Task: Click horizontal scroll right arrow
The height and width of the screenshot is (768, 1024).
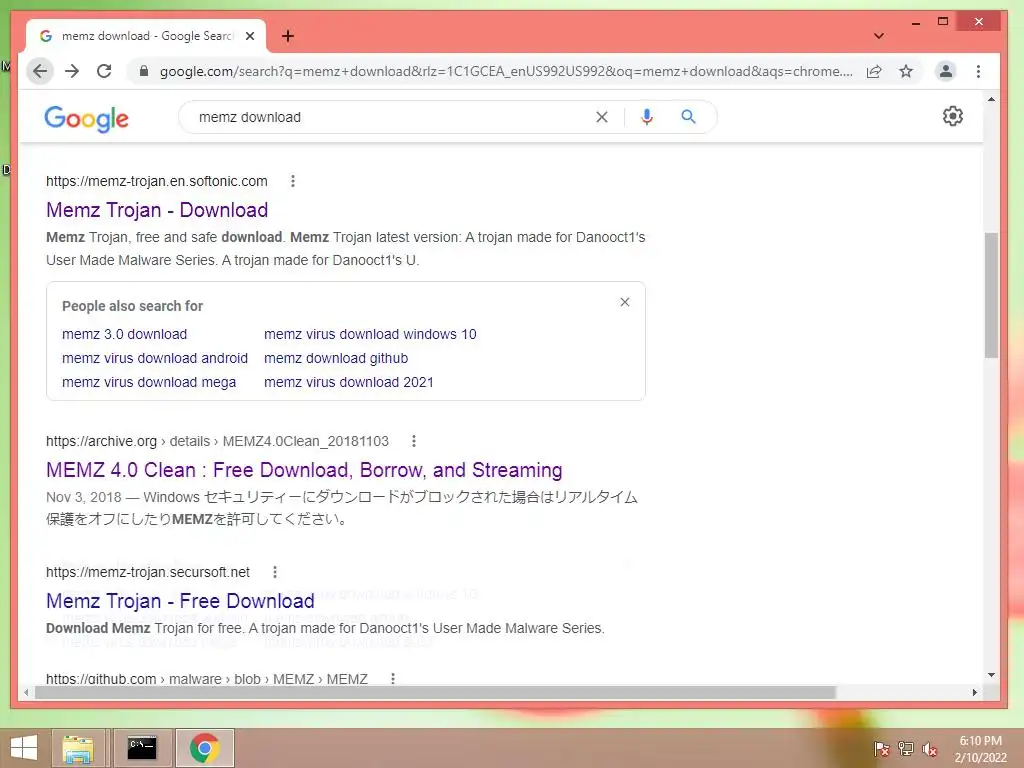Action: pos(974,692)
